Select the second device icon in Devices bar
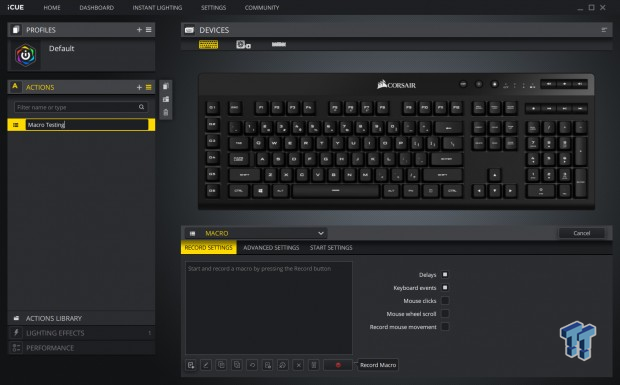 243,45
